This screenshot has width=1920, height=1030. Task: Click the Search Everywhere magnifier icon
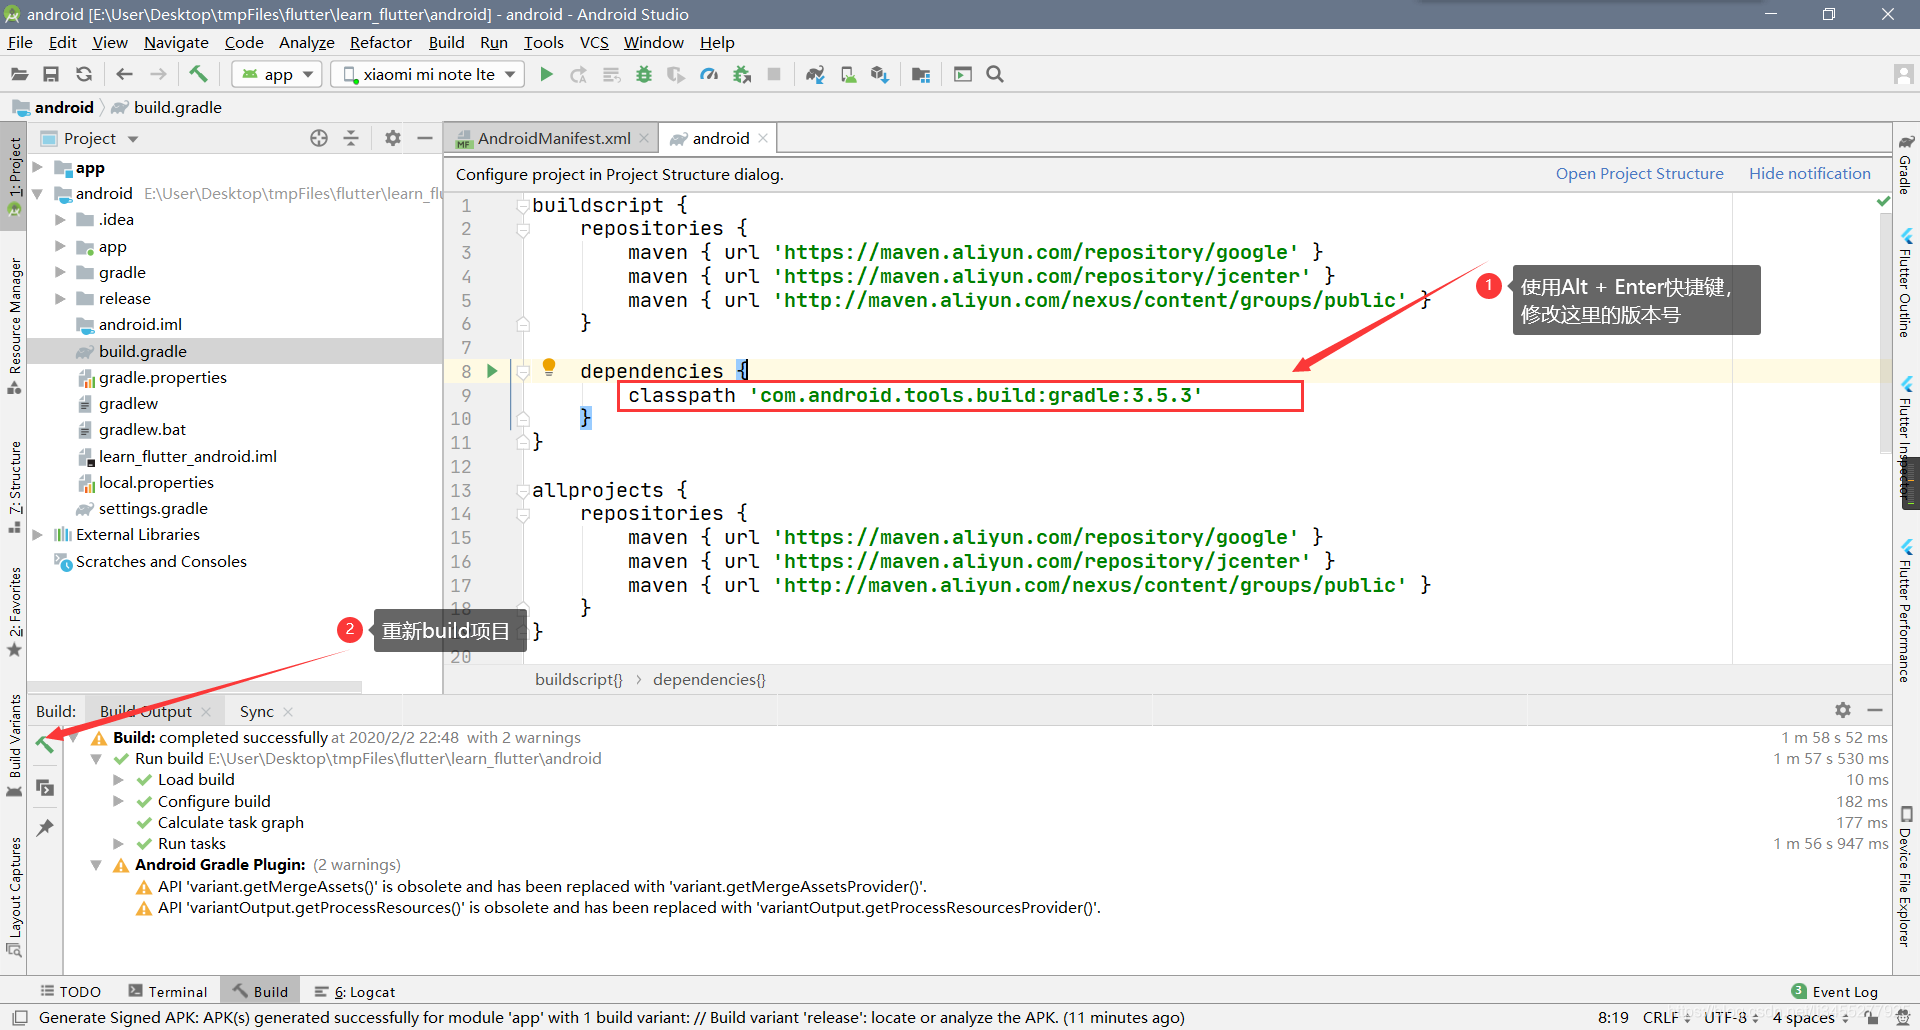[x=995, y=74]
